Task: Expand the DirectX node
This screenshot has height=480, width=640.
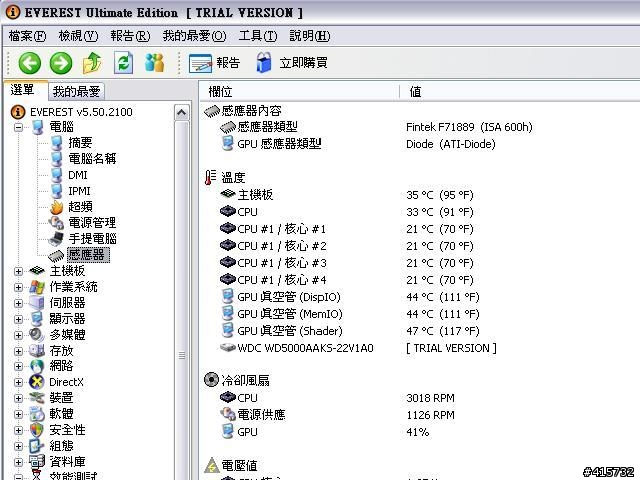Action: 18,382
